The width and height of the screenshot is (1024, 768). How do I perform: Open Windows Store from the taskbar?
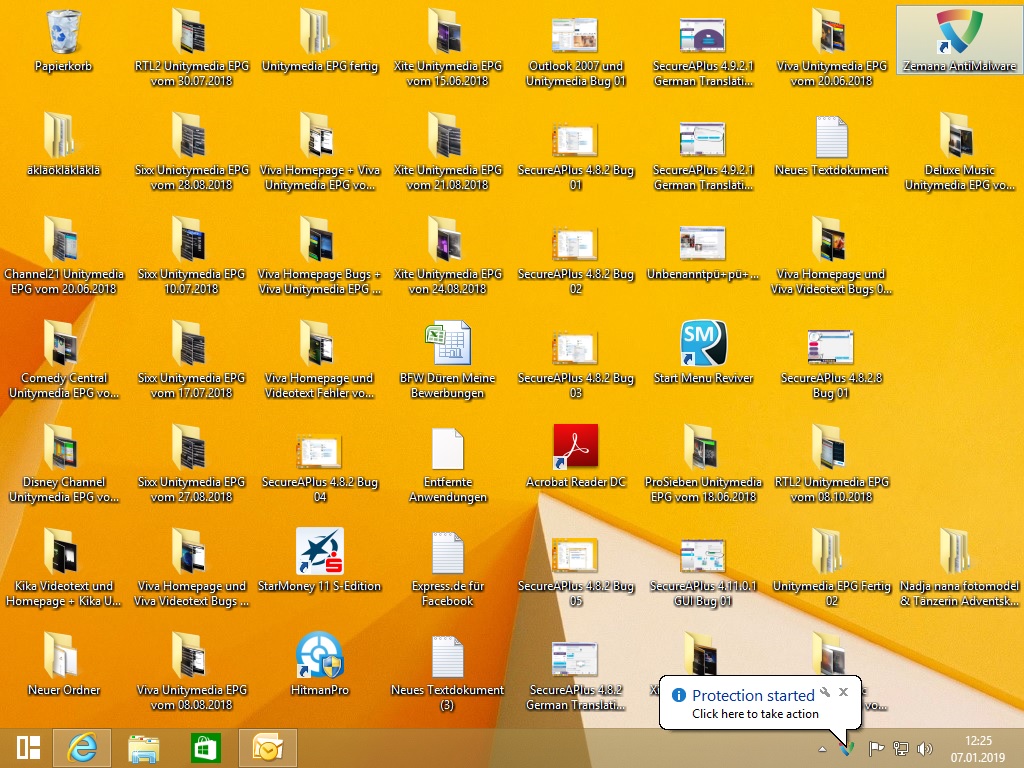click(206, 748)
